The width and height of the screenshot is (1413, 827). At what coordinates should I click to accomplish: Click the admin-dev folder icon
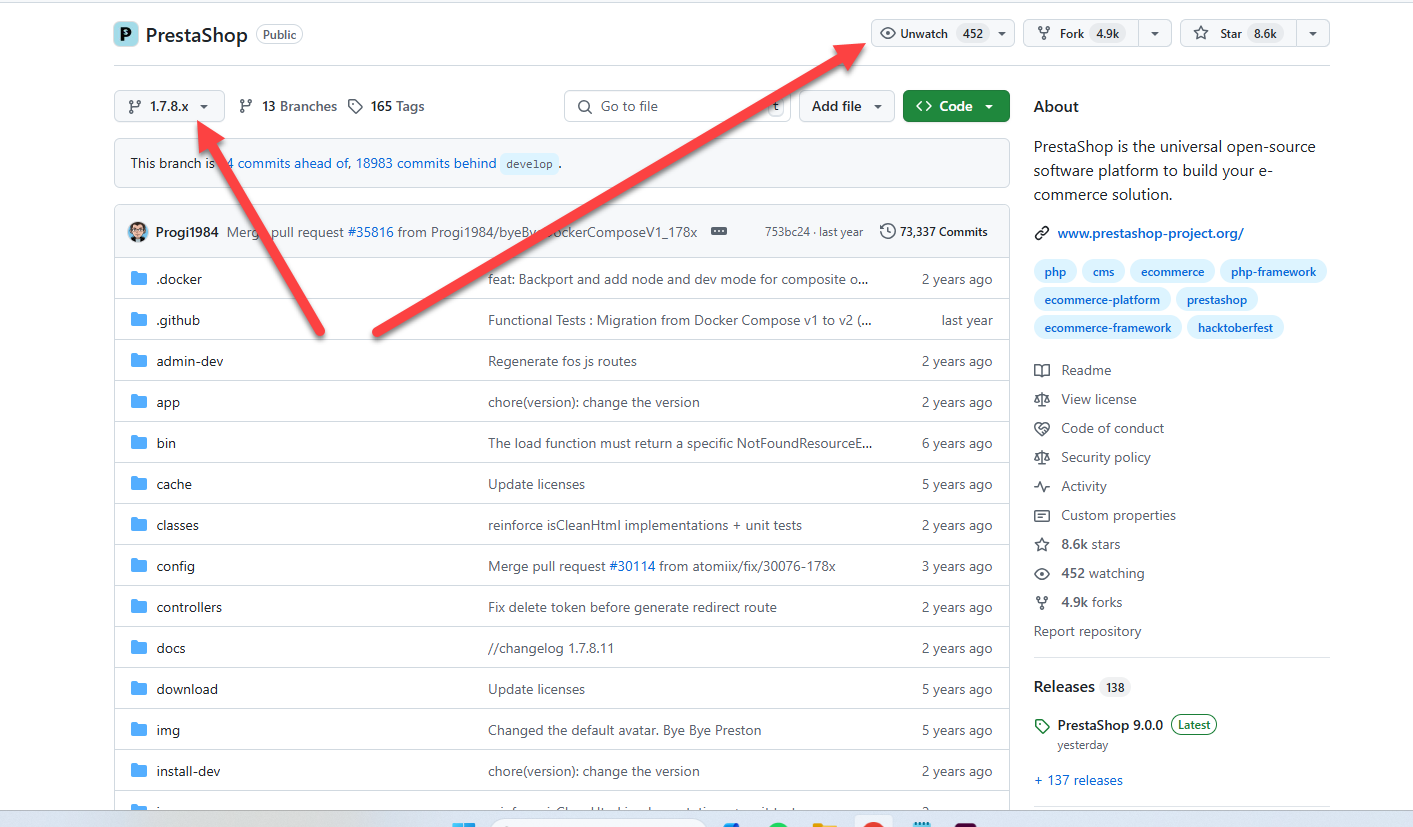coord(139,361)
